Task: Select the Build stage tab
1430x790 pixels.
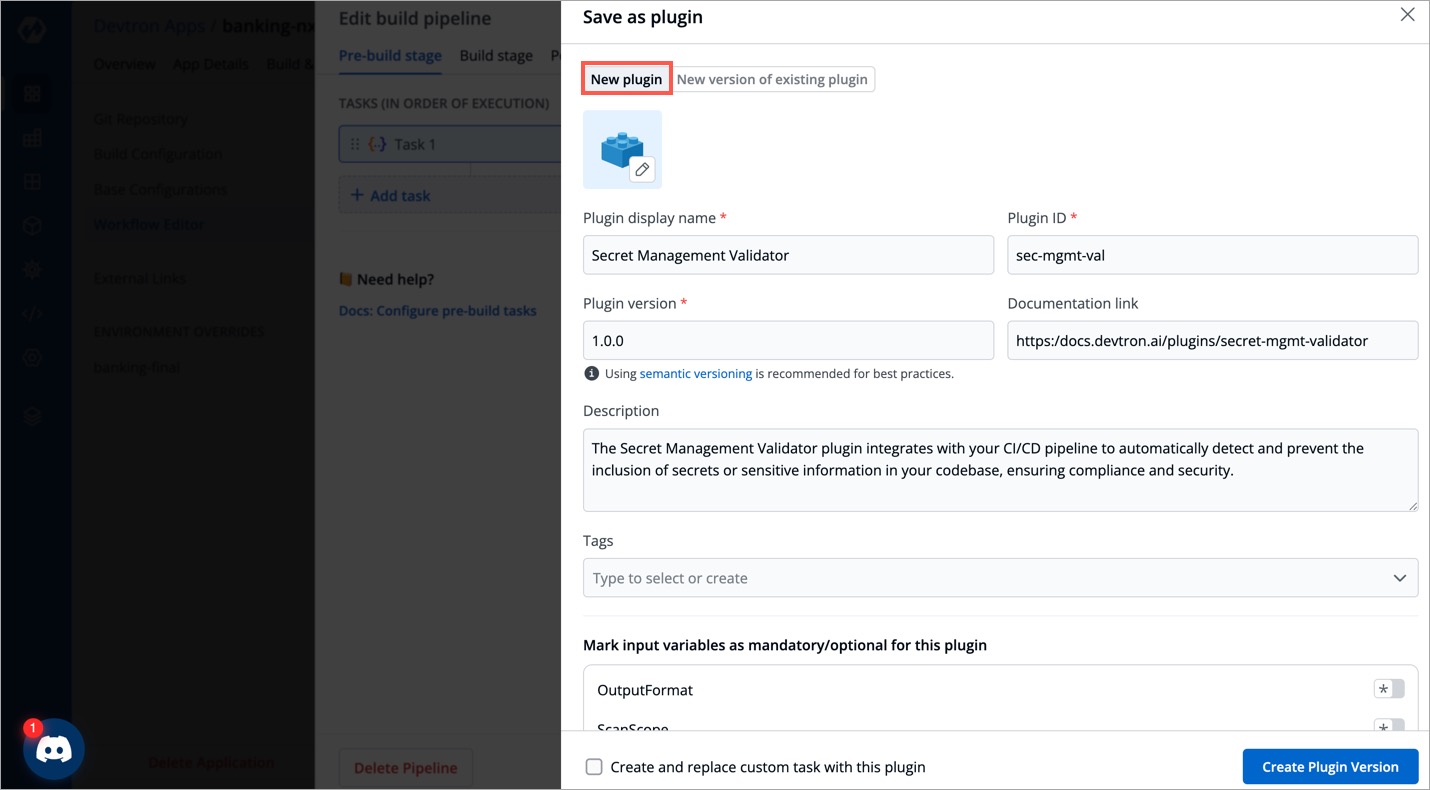Action: pyautogui.click(x=495, y=55)
